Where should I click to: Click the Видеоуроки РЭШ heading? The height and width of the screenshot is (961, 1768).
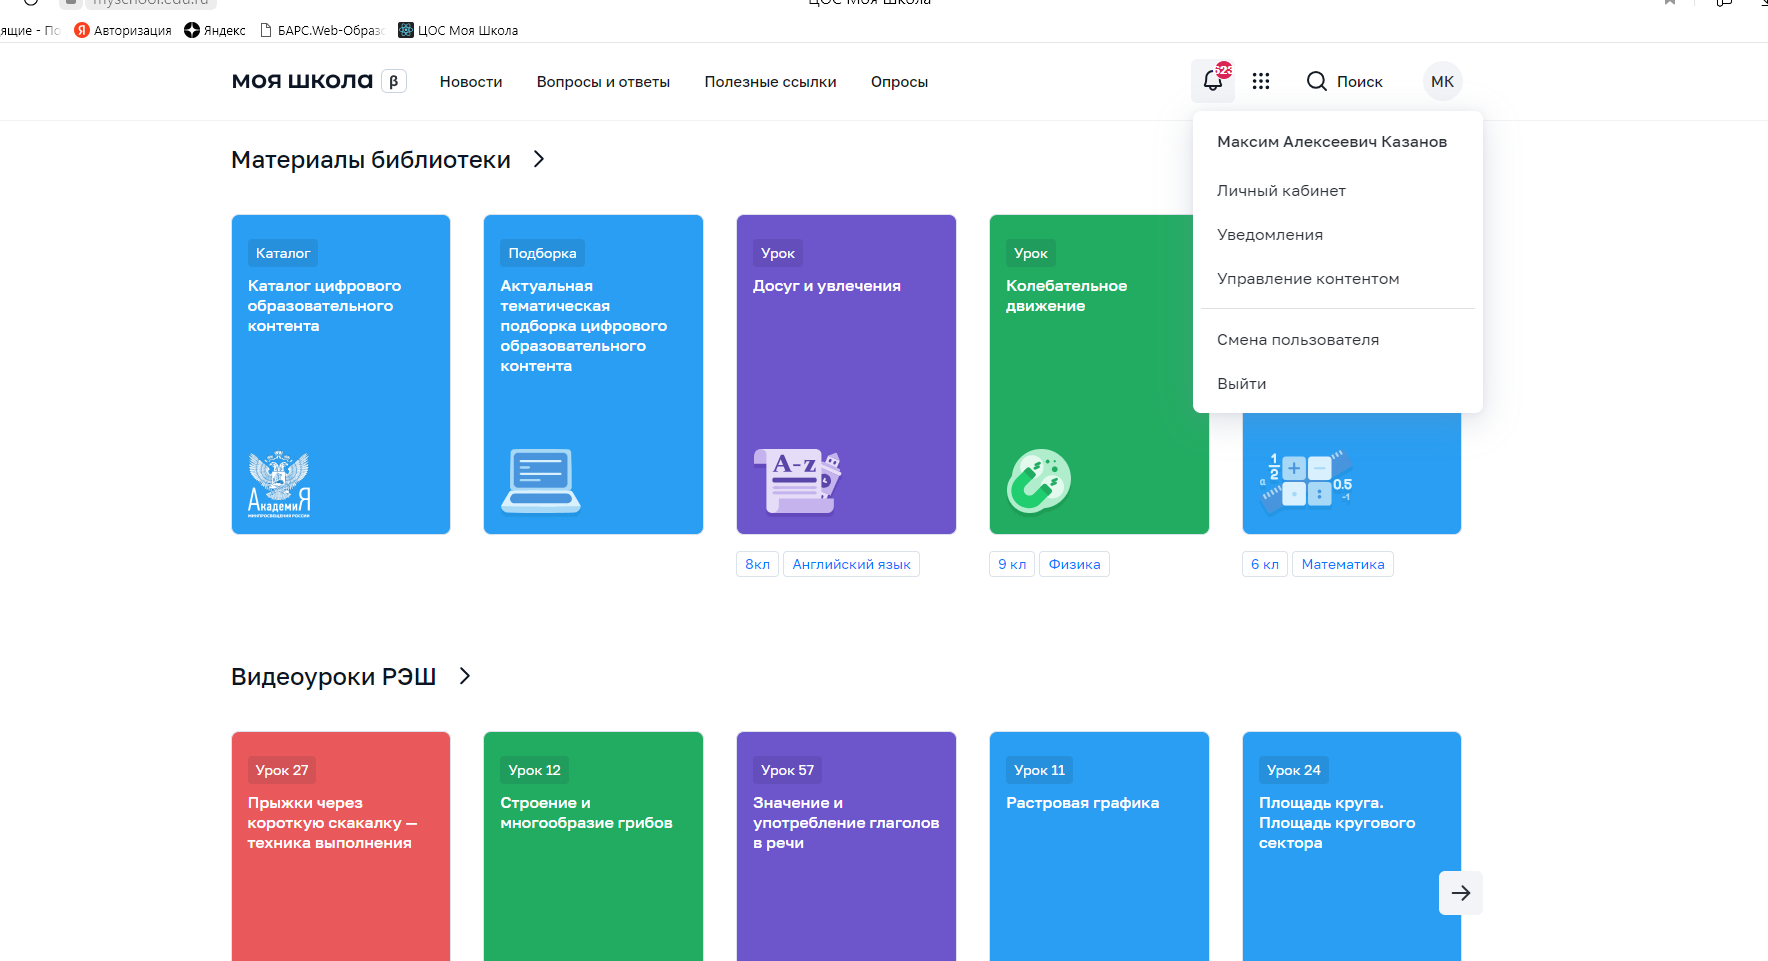[x=333, y=677]
